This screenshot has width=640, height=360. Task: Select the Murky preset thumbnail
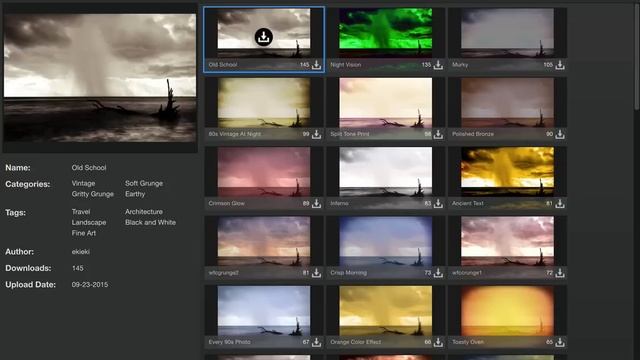pos(507,33)
